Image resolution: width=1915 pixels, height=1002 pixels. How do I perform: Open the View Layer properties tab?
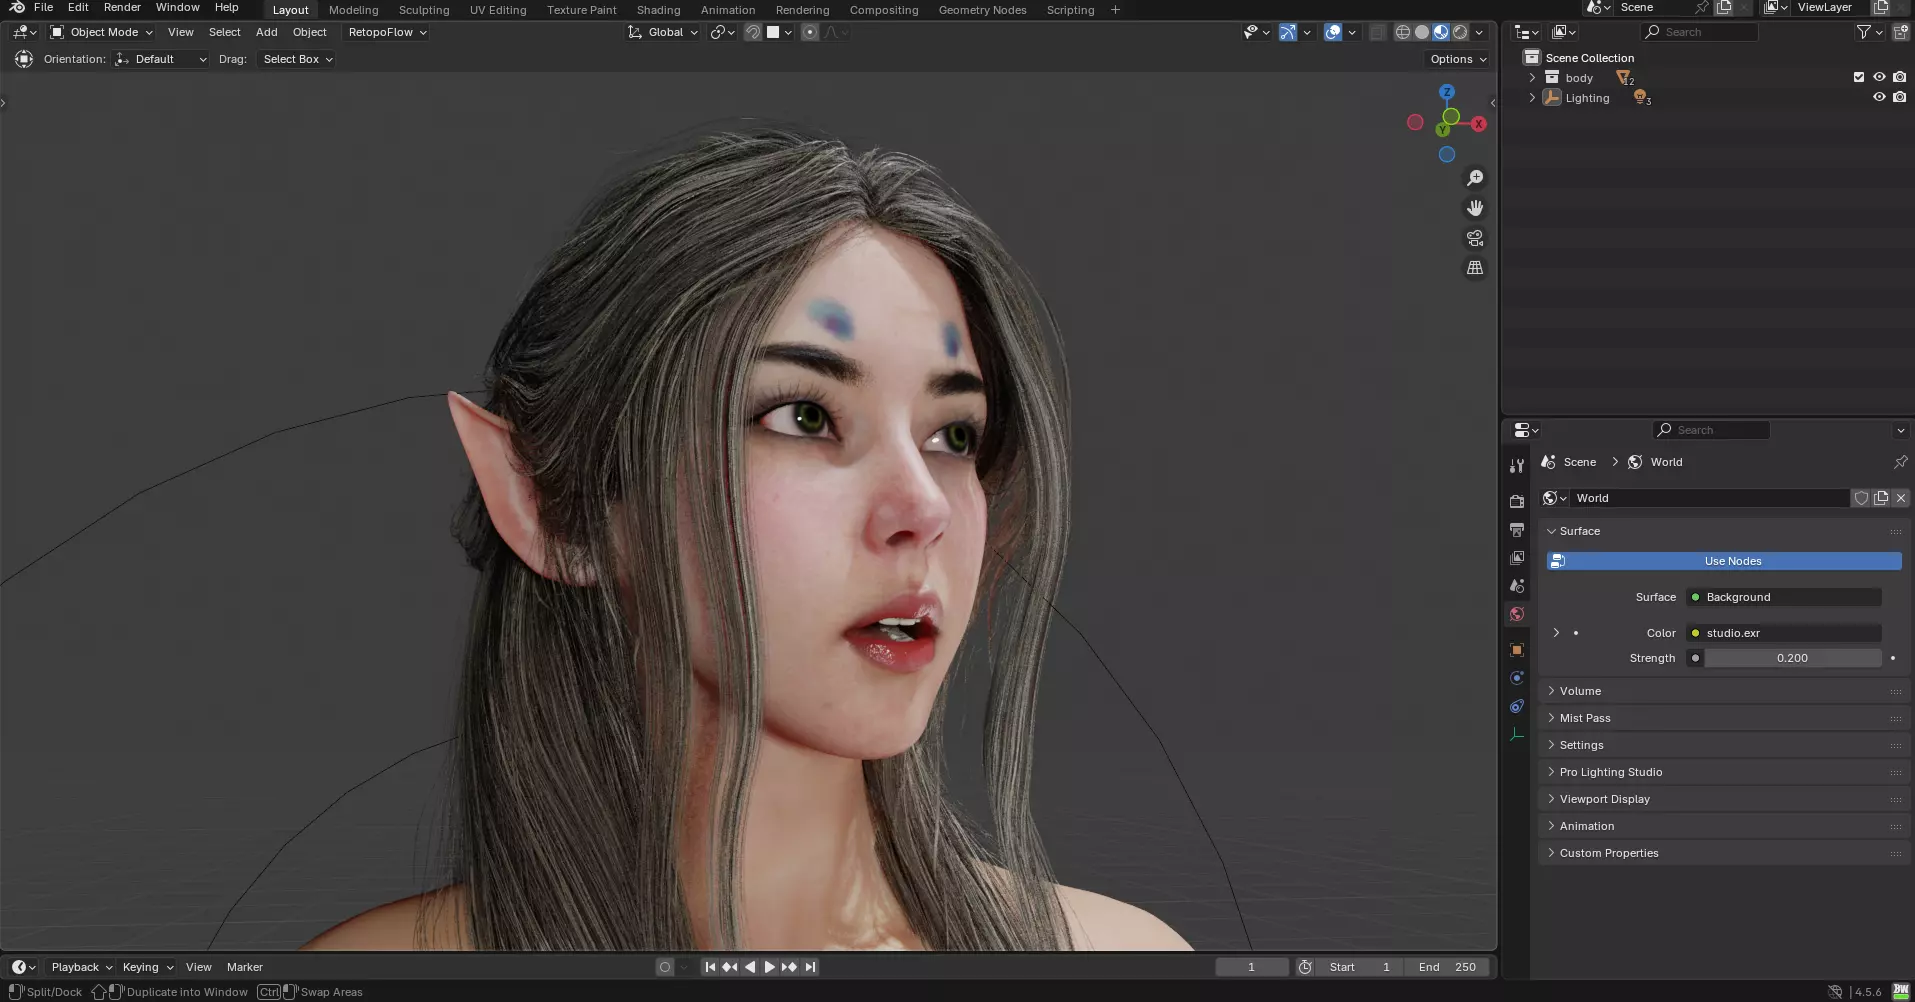coord(1517,558)
